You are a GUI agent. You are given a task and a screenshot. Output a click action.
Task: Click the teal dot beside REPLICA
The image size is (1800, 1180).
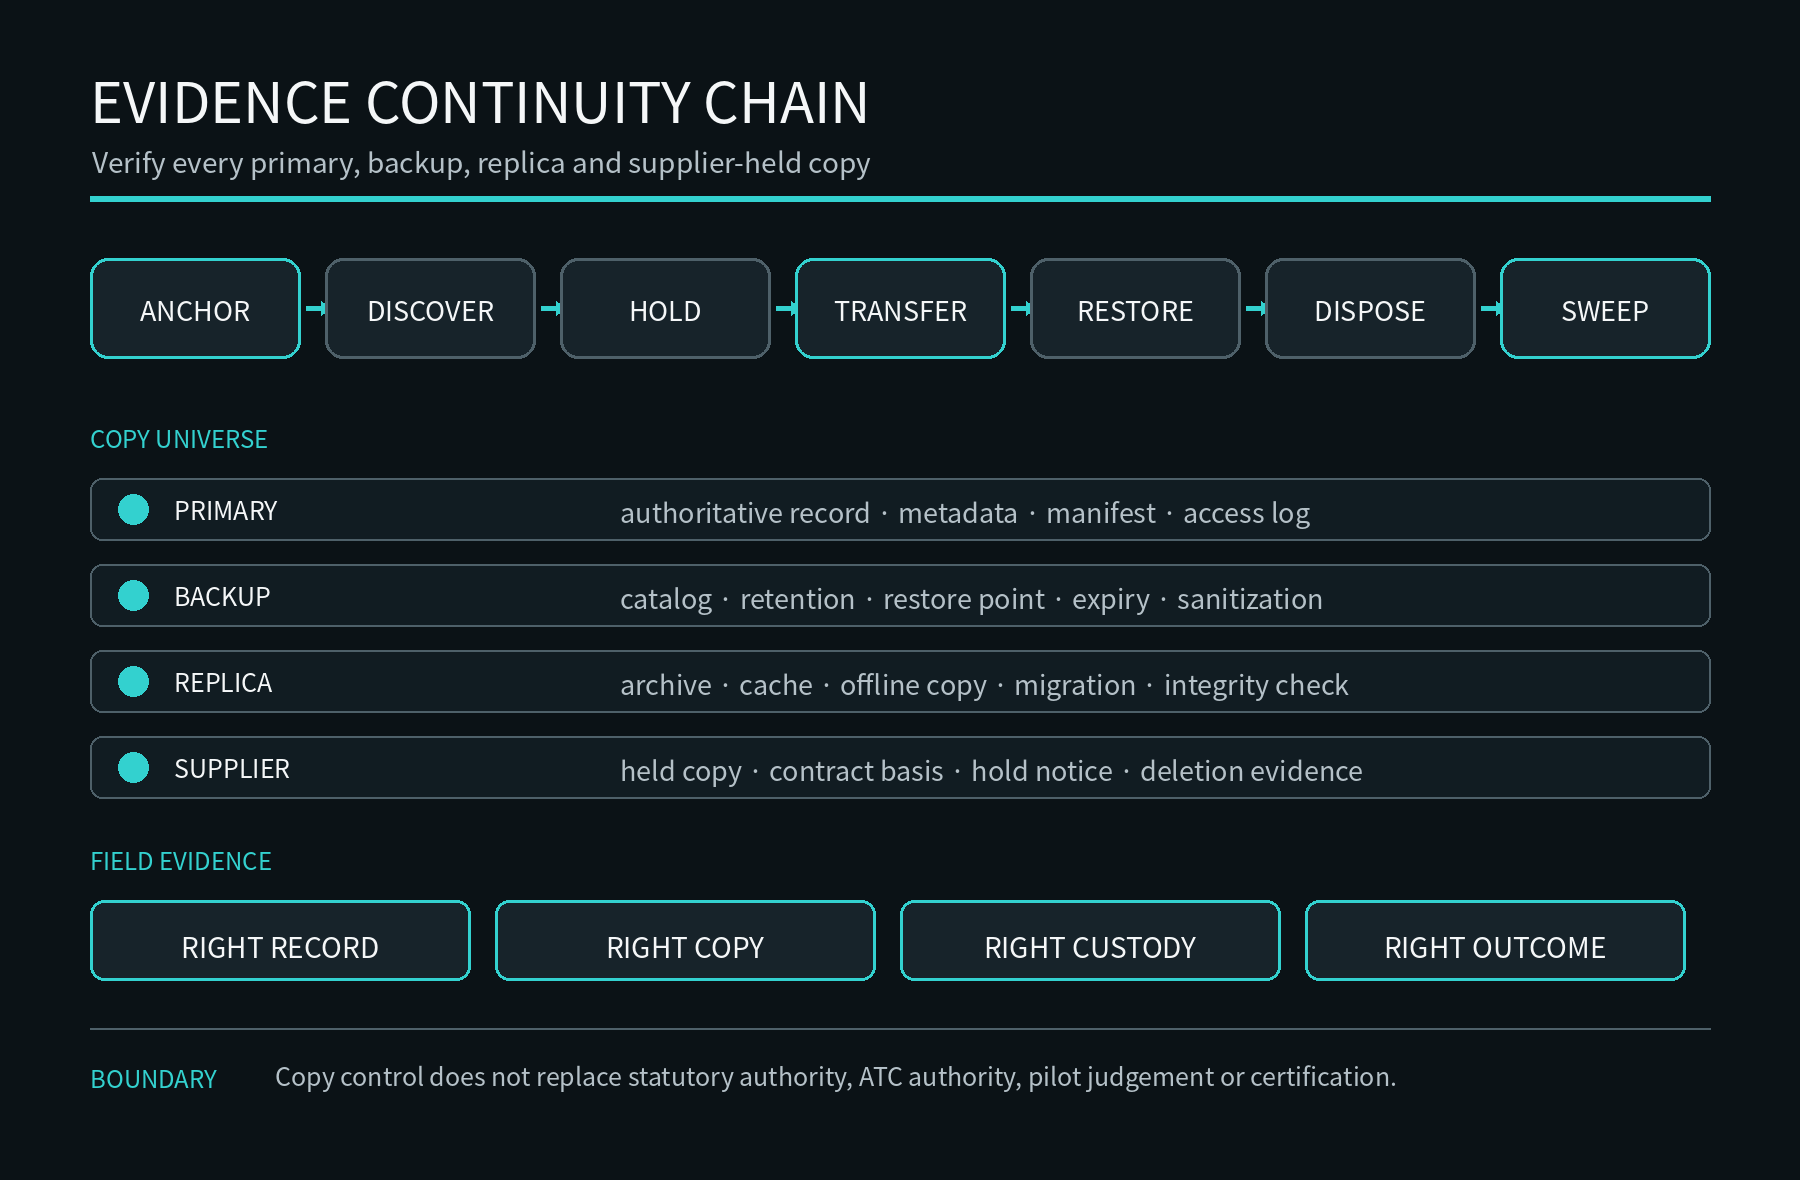point(133,682)
